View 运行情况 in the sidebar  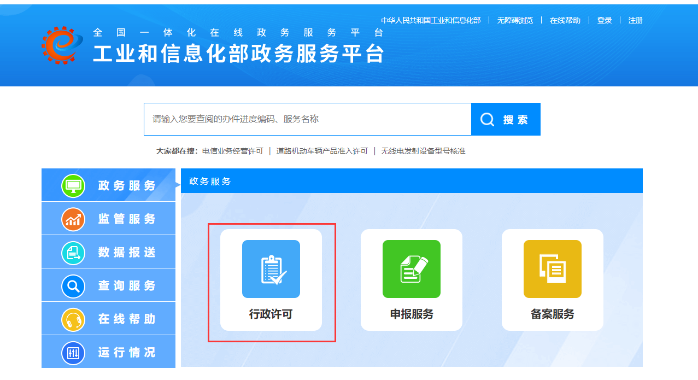(x=109, y=352)
